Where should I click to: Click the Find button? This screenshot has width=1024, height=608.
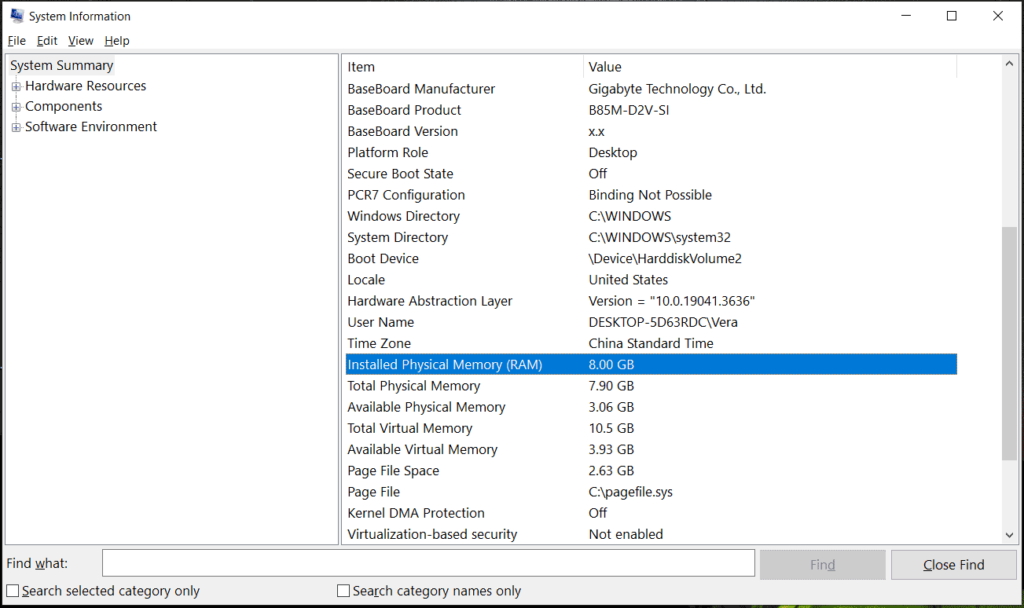click(822, 564)
